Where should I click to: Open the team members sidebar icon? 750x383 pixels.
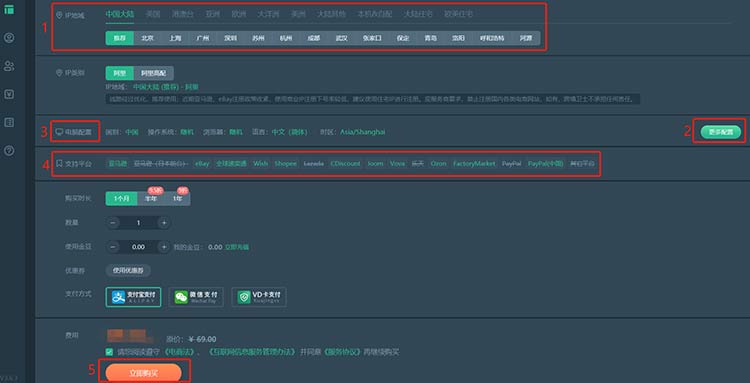(9, 66)
